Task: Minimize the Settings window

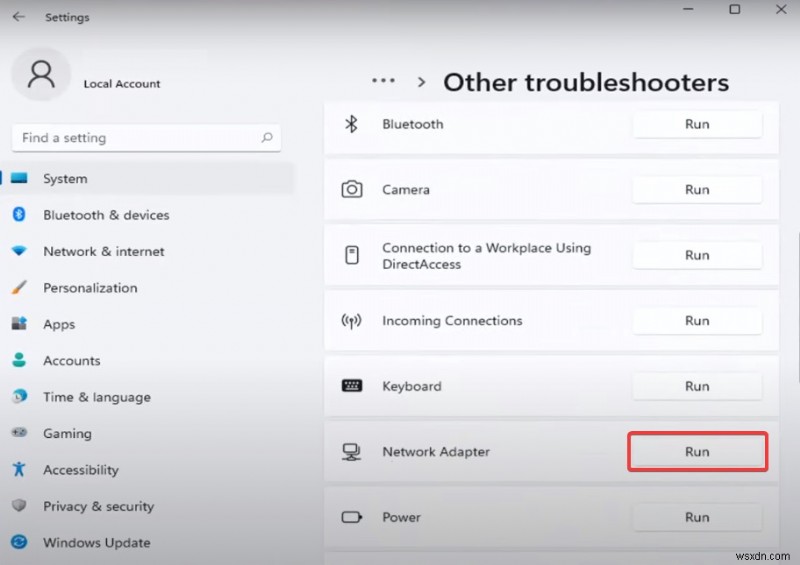Action: pos(688,9)
